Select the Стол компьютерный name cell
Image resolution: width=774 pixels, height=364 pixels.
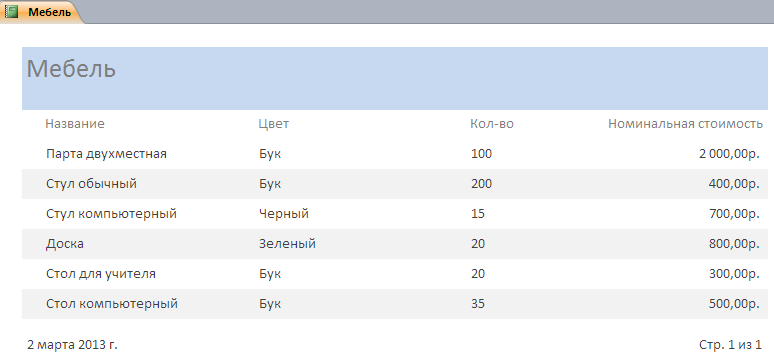(112, 304)
